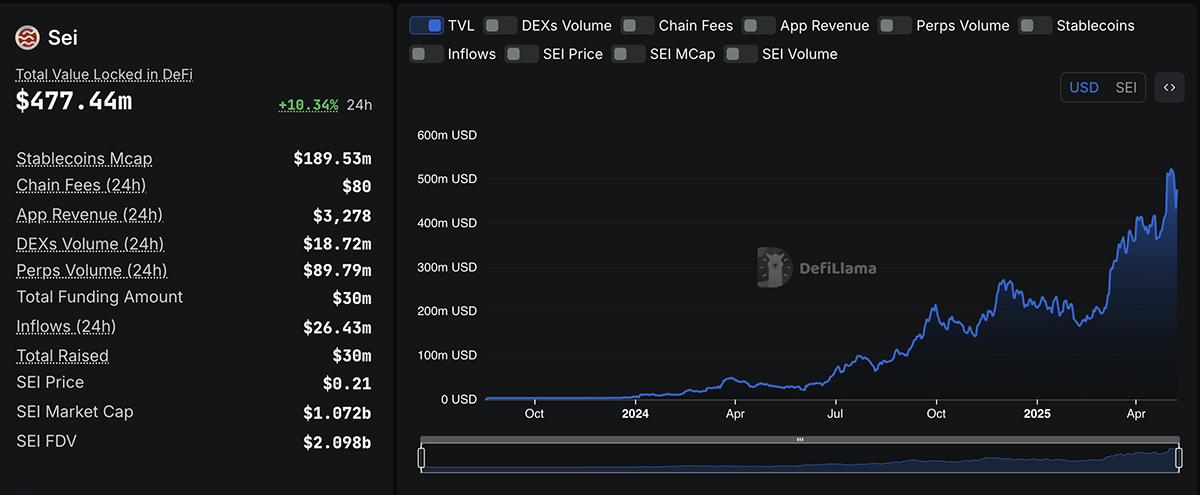
Task: Click the $3,278 app revenue value
Action: coord(342,215)
